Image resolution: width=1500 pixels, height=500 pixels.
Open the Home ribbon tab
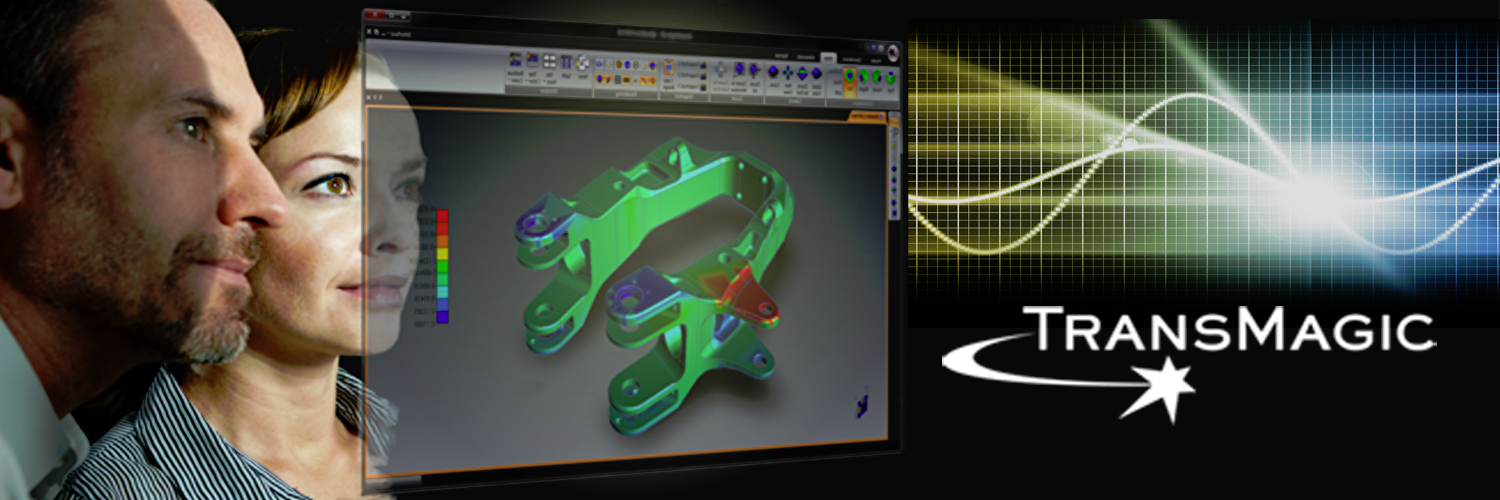(x=876, y=60)
